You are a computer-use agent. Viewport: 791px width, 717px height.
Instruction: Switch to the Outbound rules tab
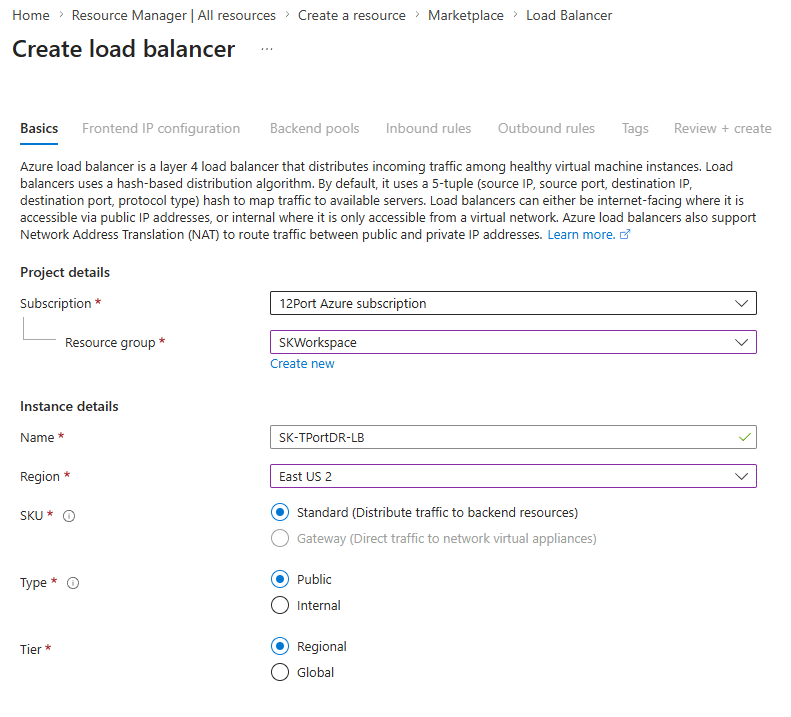tap(546, 129)
